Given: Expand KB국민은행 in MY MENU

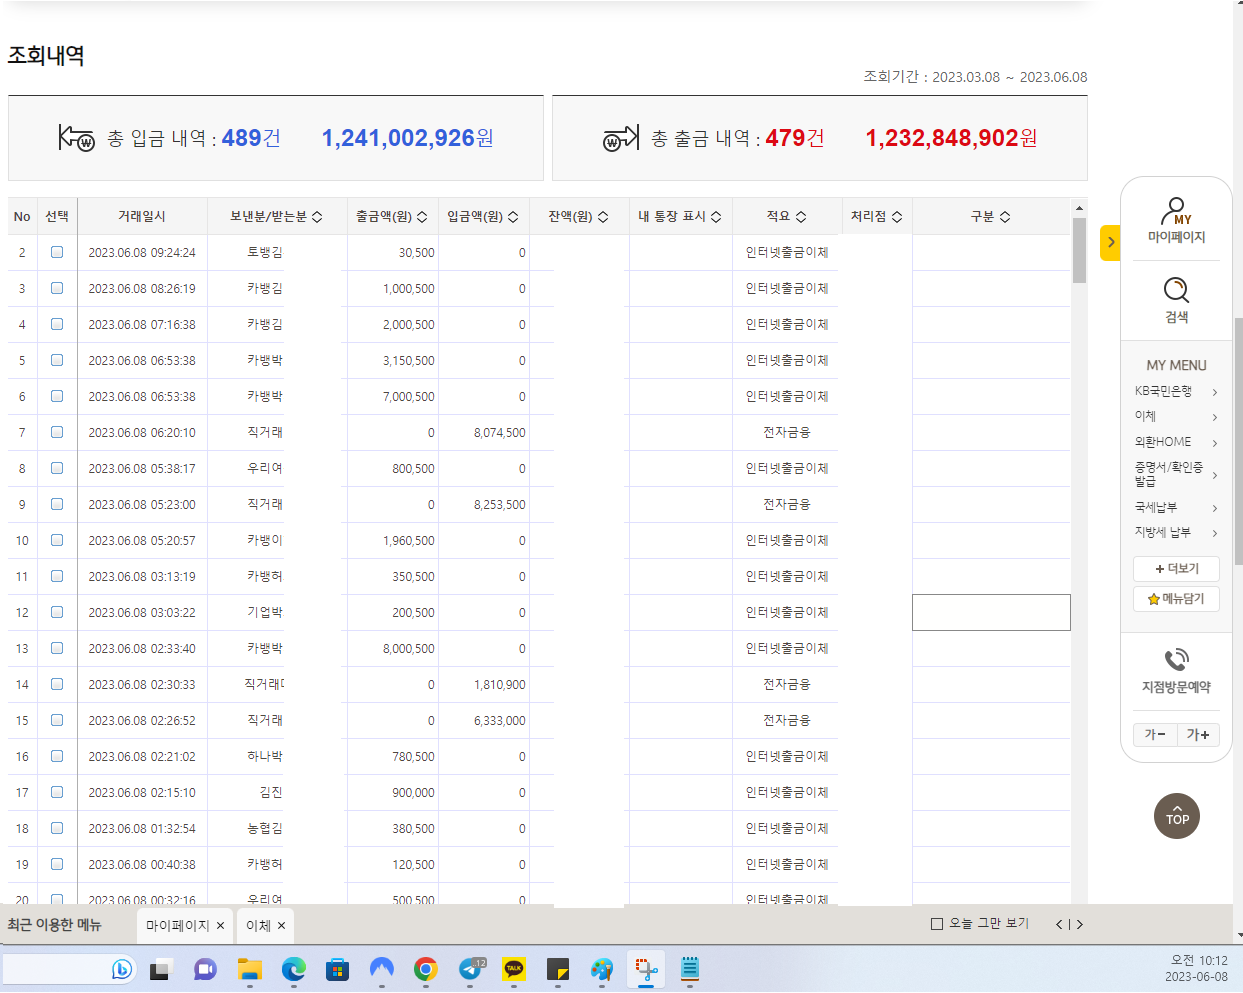Looking at the screenshot, I should tap(1176, 392).
